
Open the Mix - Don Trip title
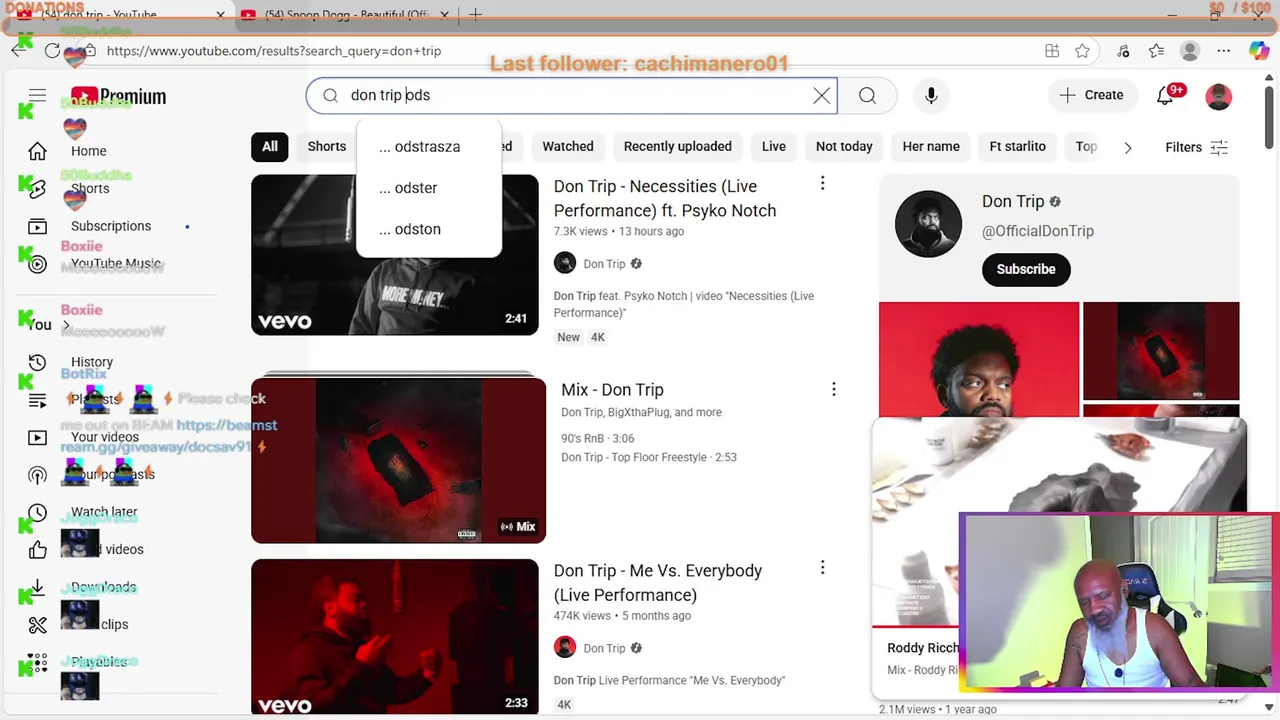point(612,390)
